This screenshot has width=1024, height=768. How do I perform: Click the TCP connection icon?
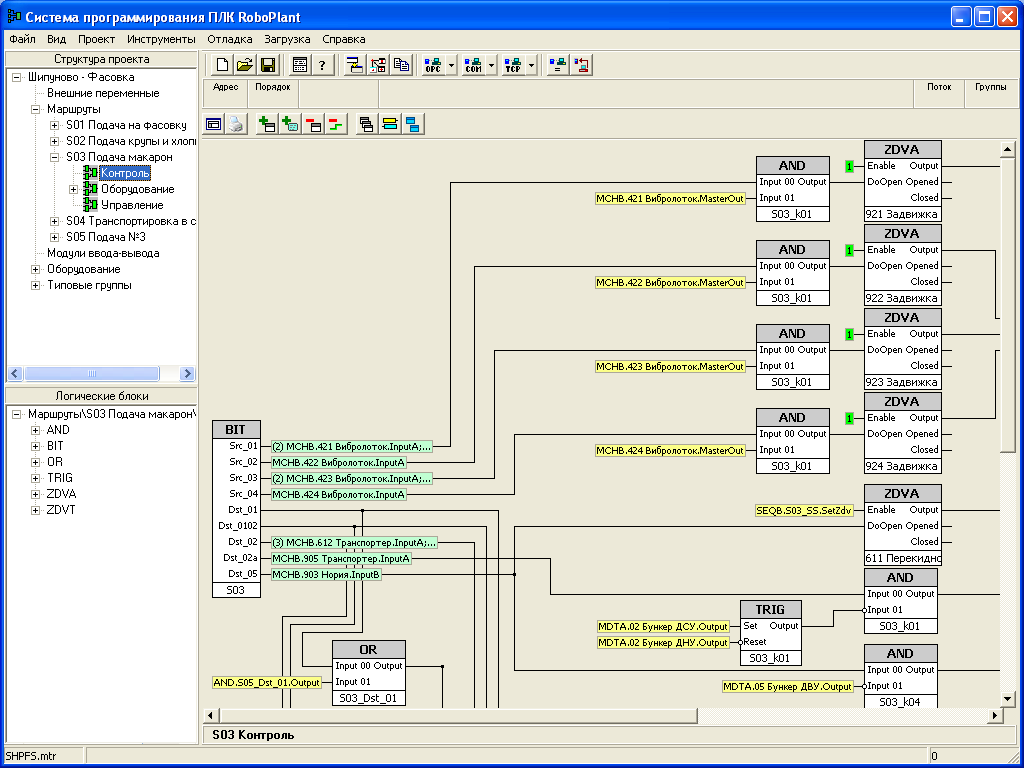click(x=513, y=65)
